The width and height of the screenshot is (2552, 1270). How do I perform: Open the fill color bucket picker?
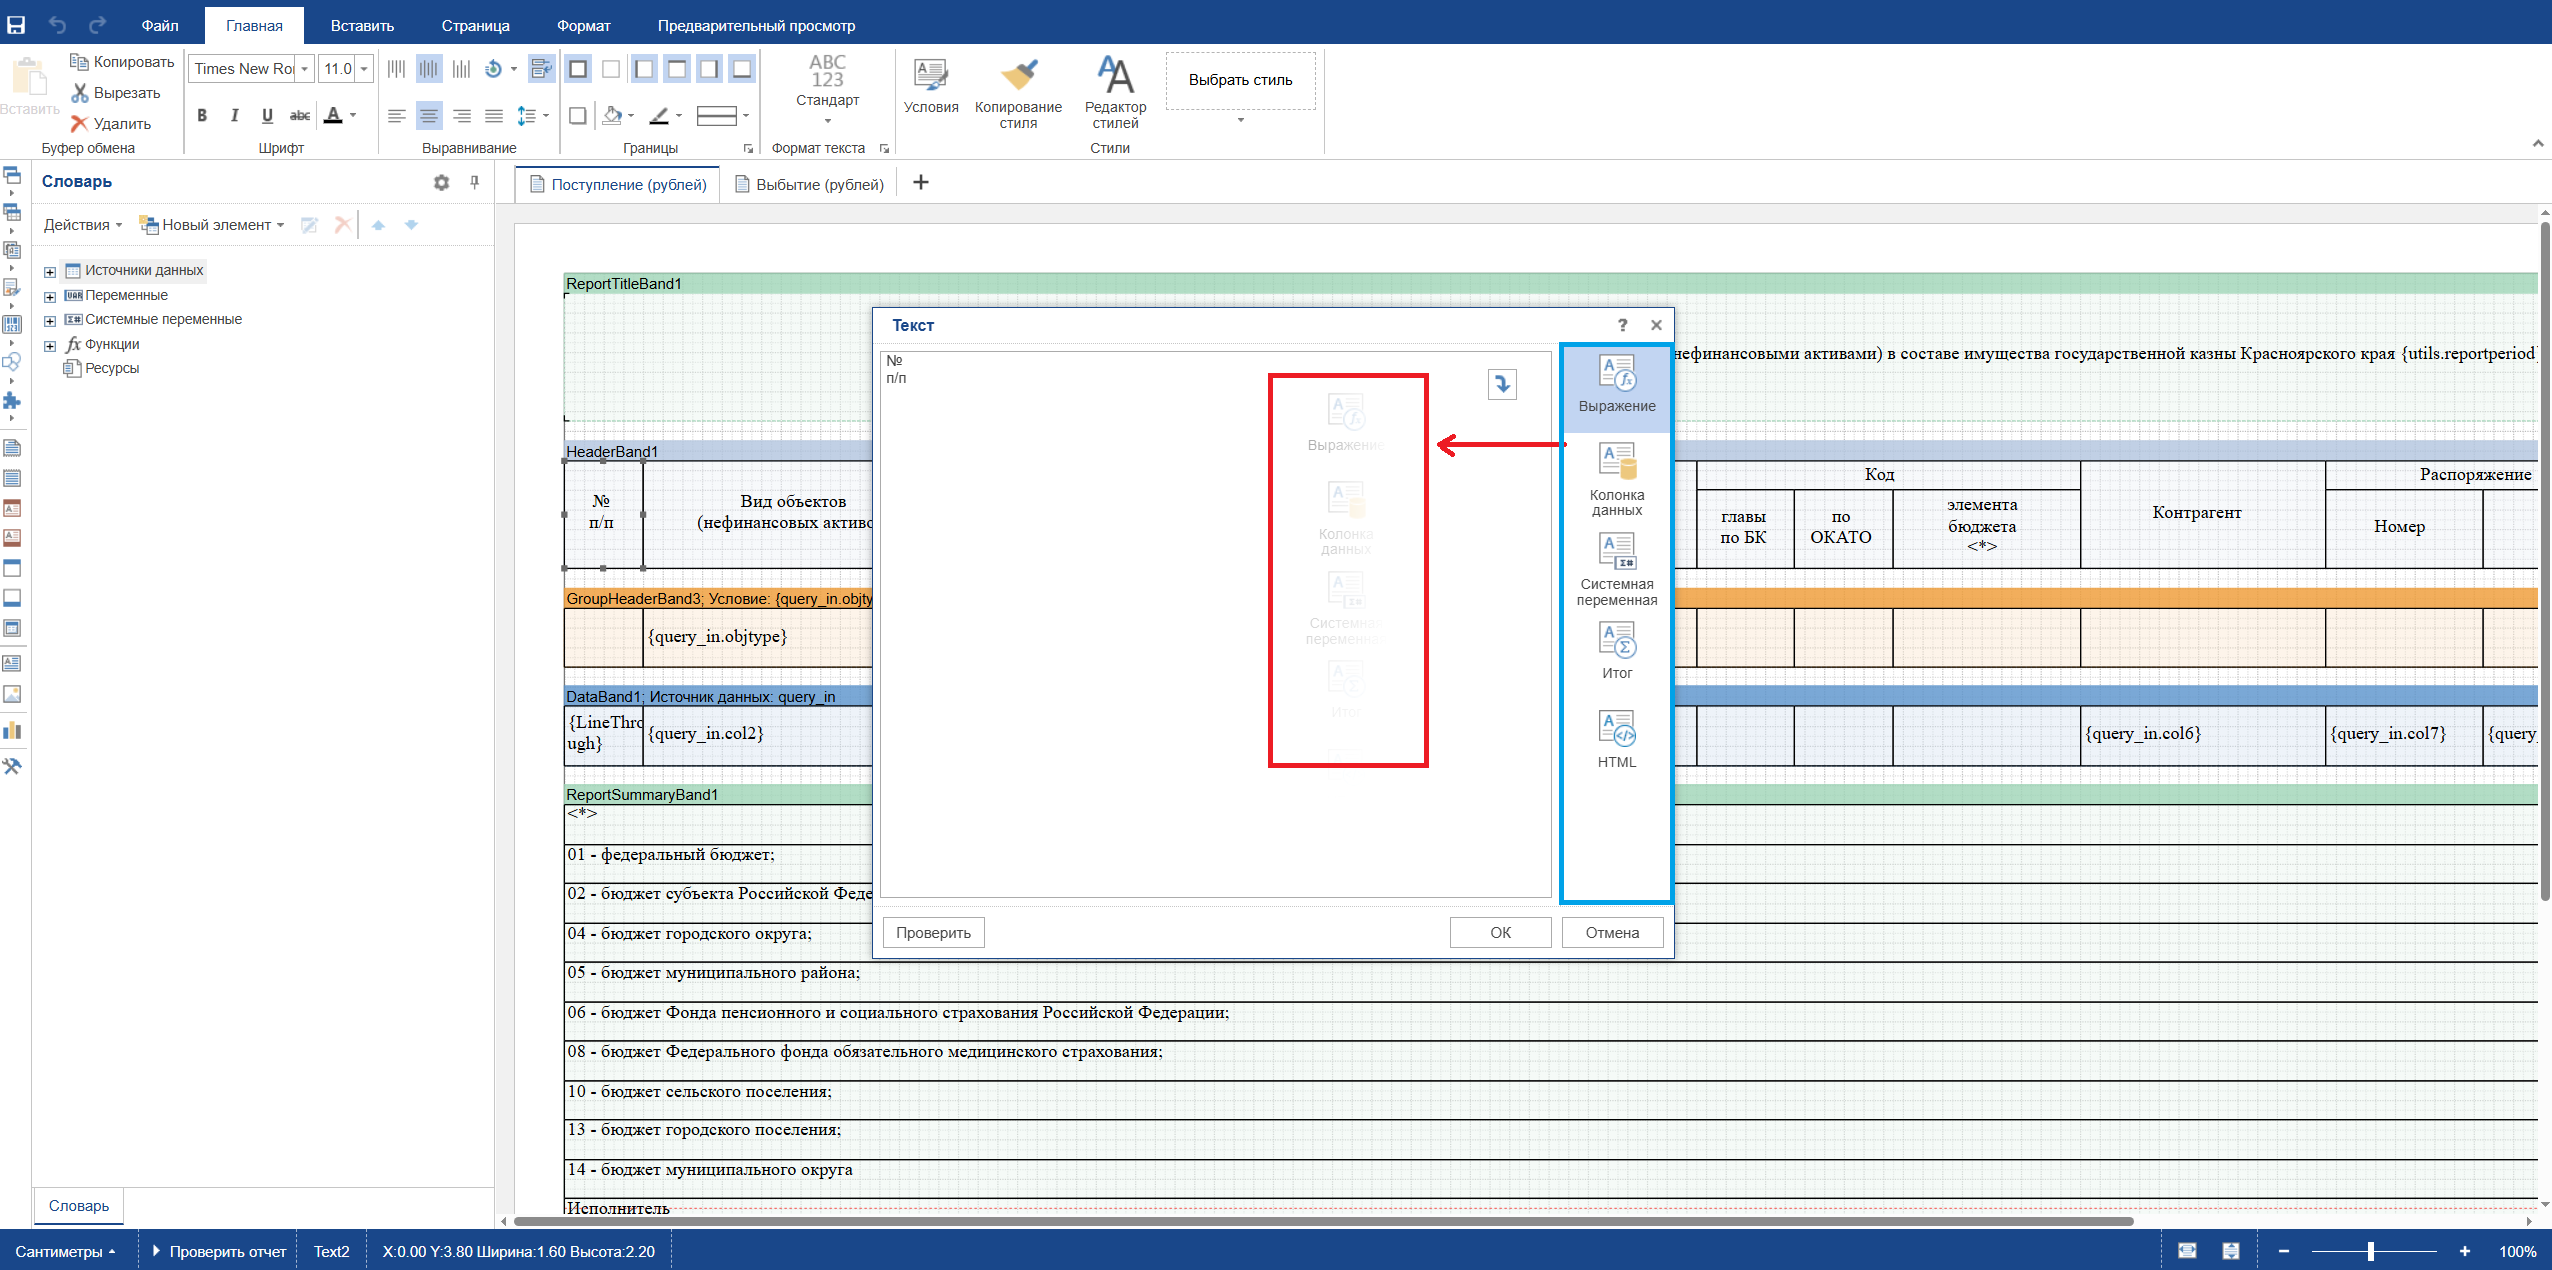pyautogui.click(x=612, y=116)
